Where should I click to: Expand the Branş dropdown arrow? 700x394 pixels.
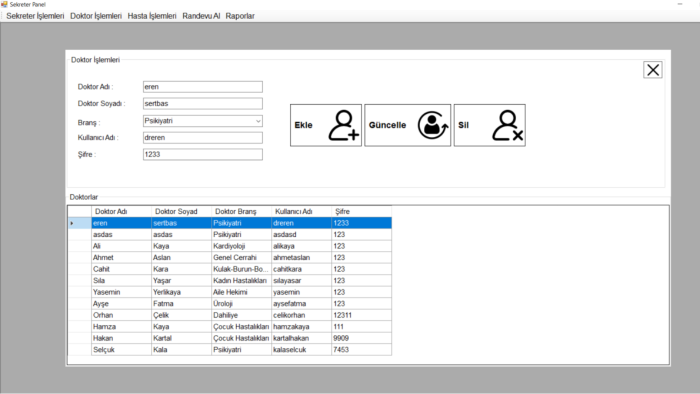(x=258, y=121)
